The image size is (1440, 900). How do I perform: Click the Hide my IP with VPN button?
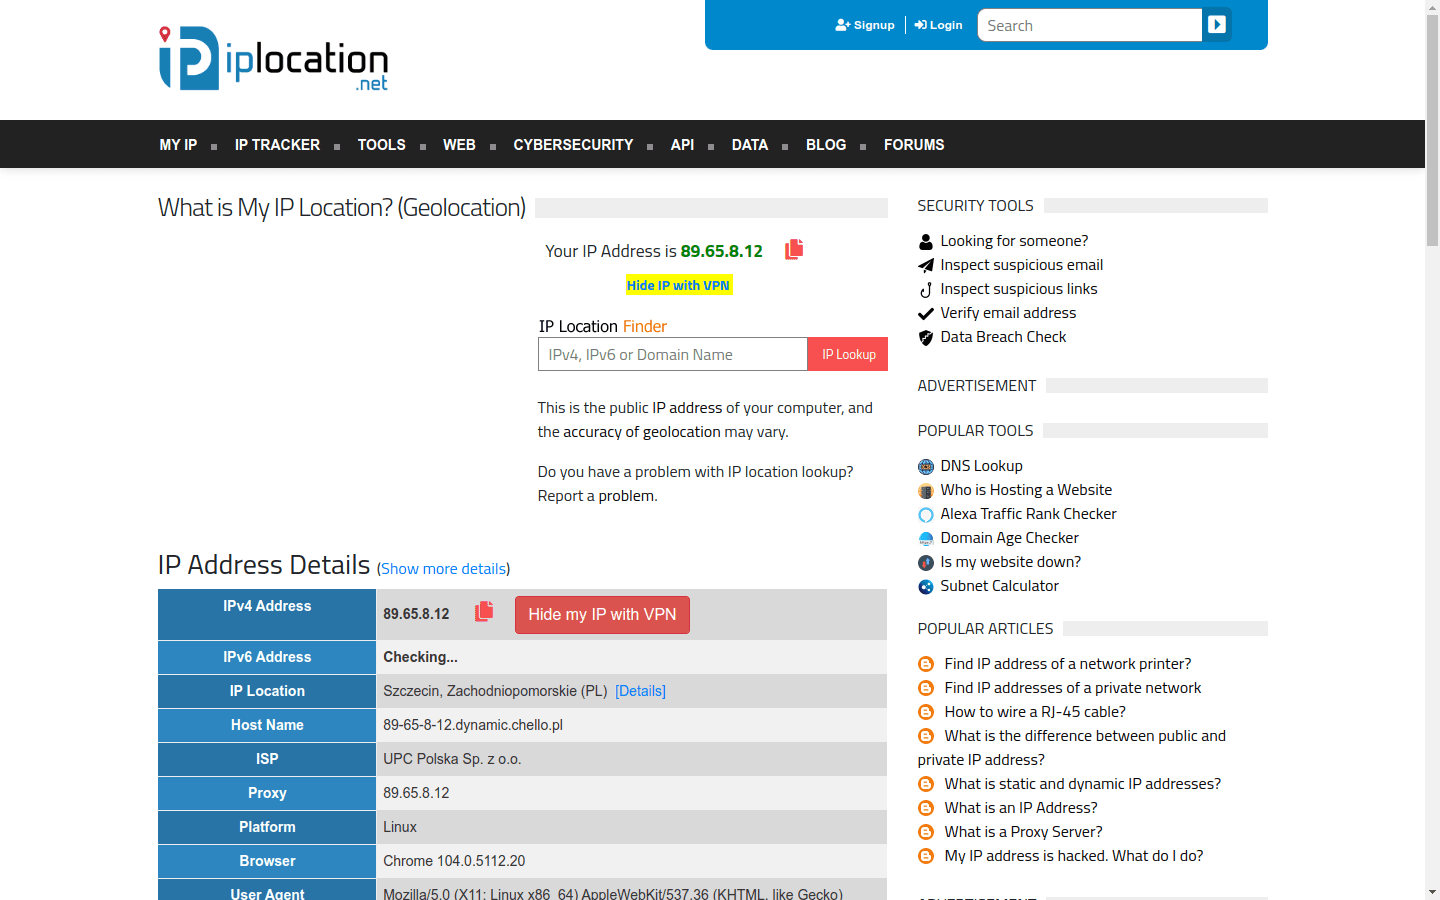pos(602,614)
